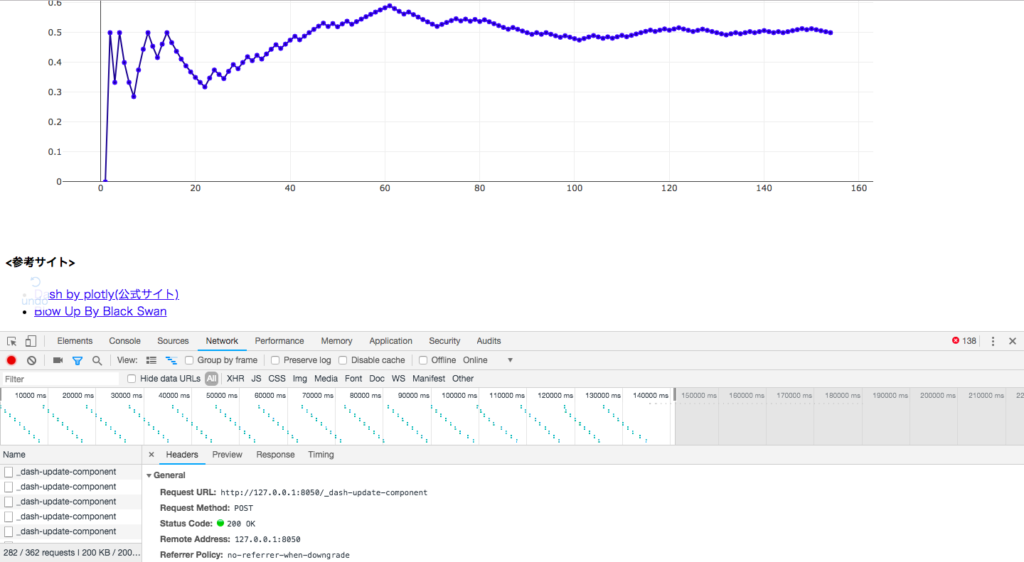The width and height of the screenshot is (1024, 562).
Task: Open the Response tab of request
Action: tap(275, 455)
